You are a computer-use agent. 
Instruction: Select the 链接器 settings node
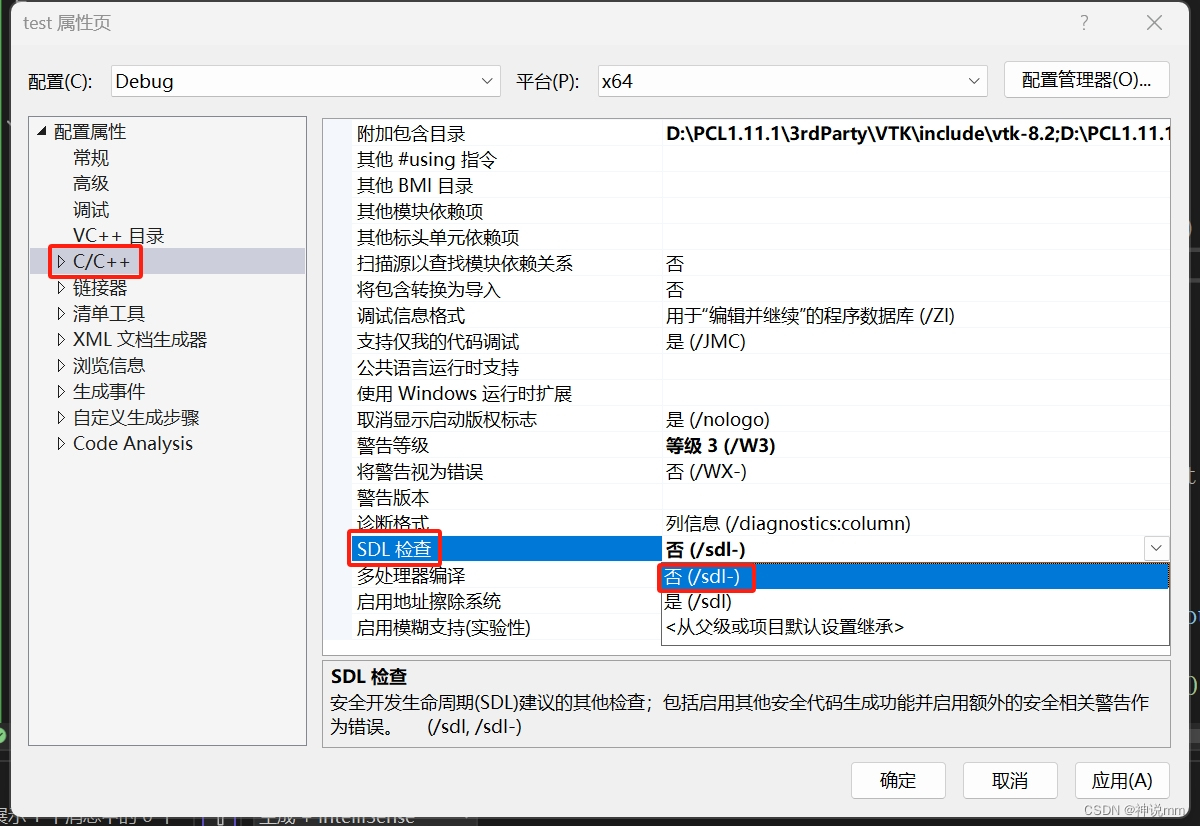tap(102, 287)
